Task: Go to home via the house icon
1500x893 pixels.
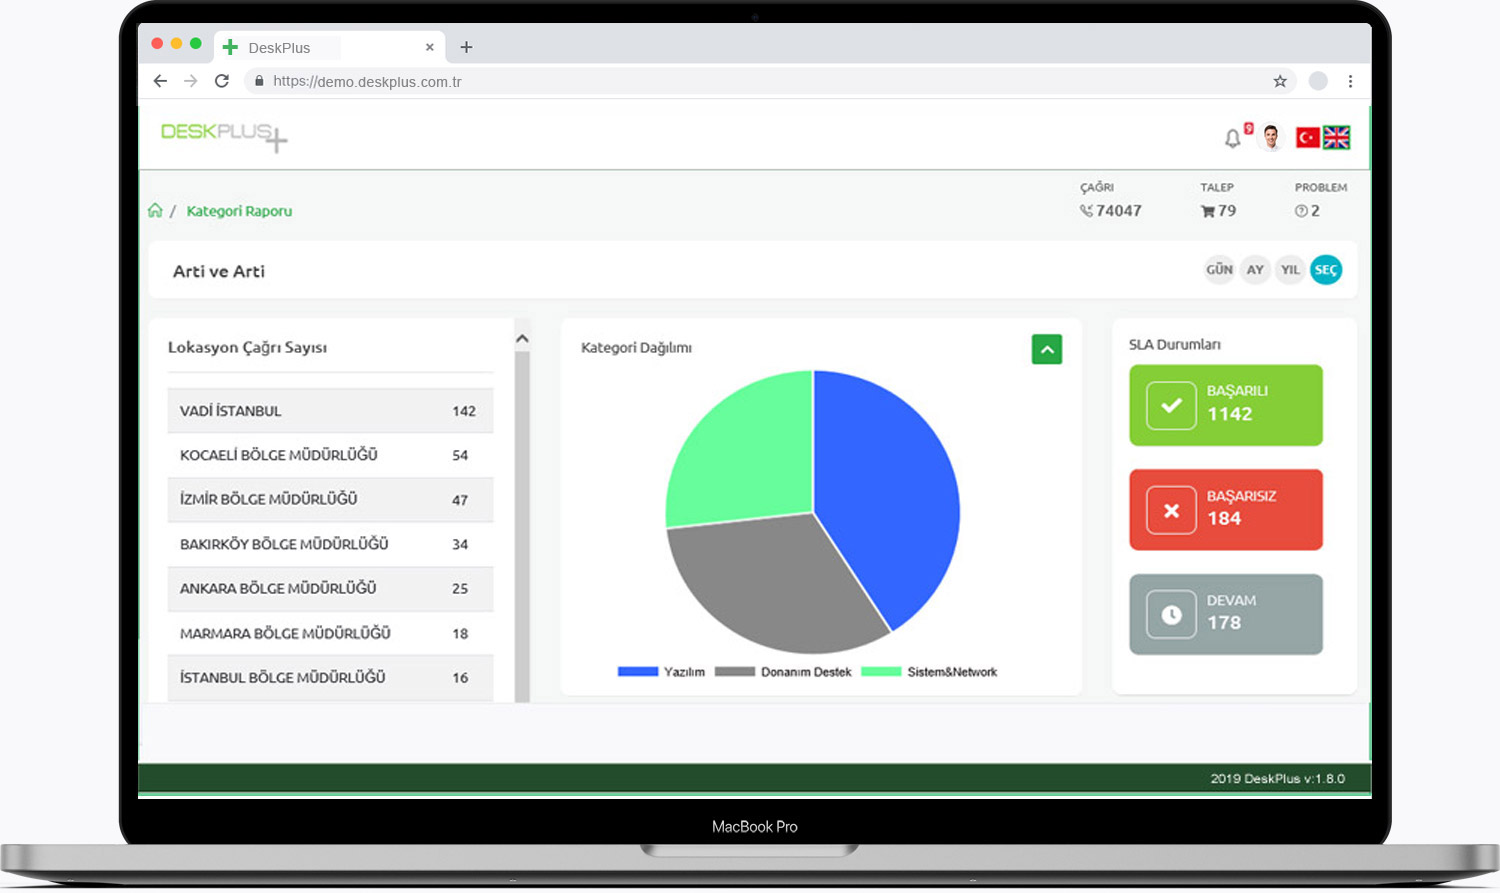Action: point(155,210)
